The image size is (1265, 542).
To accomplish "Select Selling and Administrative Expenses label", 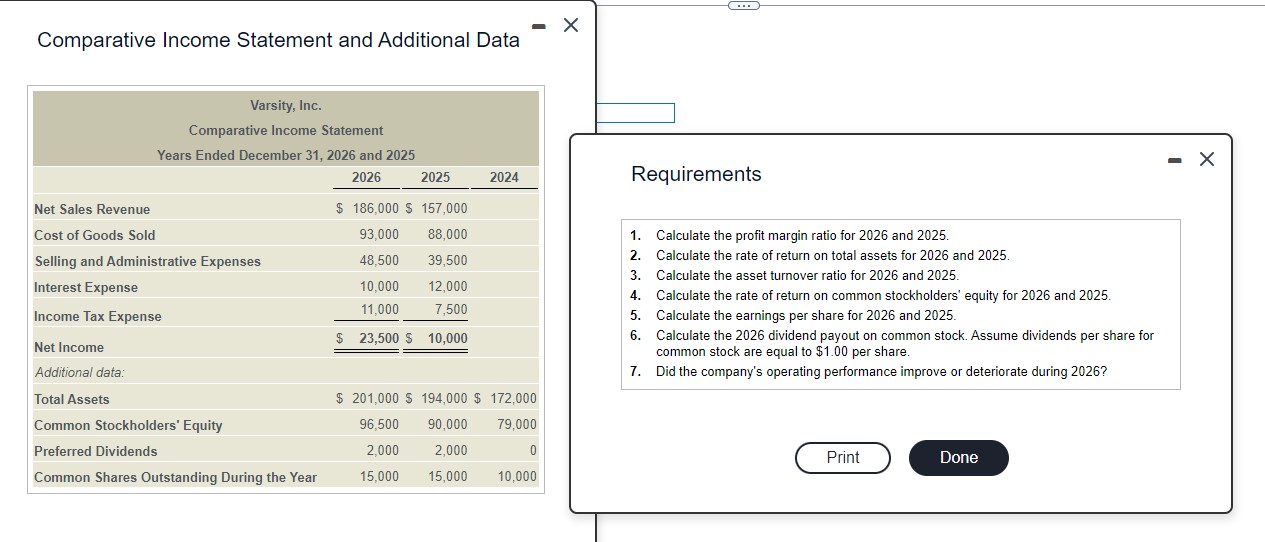I will point(148,261).
